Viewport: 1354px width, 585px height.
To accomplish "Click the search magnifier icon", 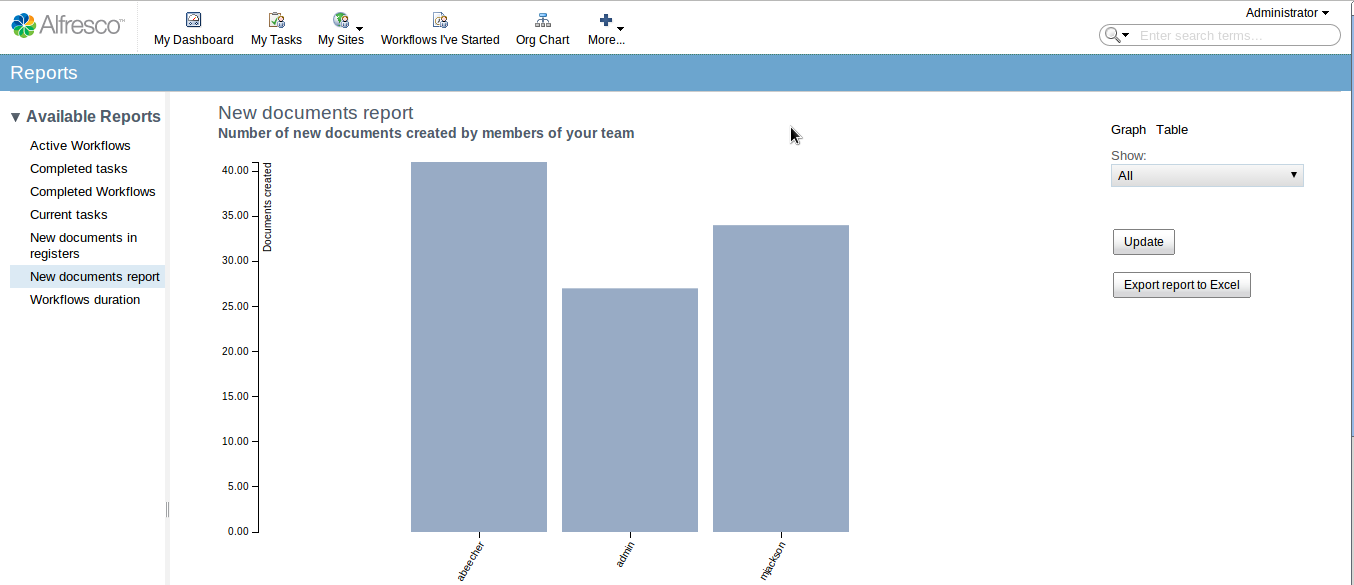I will (1111, 35).
